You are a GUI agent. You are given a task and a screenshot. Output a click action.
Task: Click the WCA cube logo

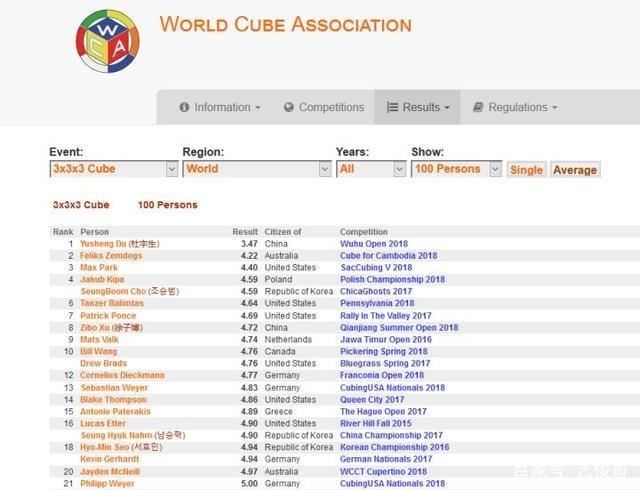click(108, 41)
